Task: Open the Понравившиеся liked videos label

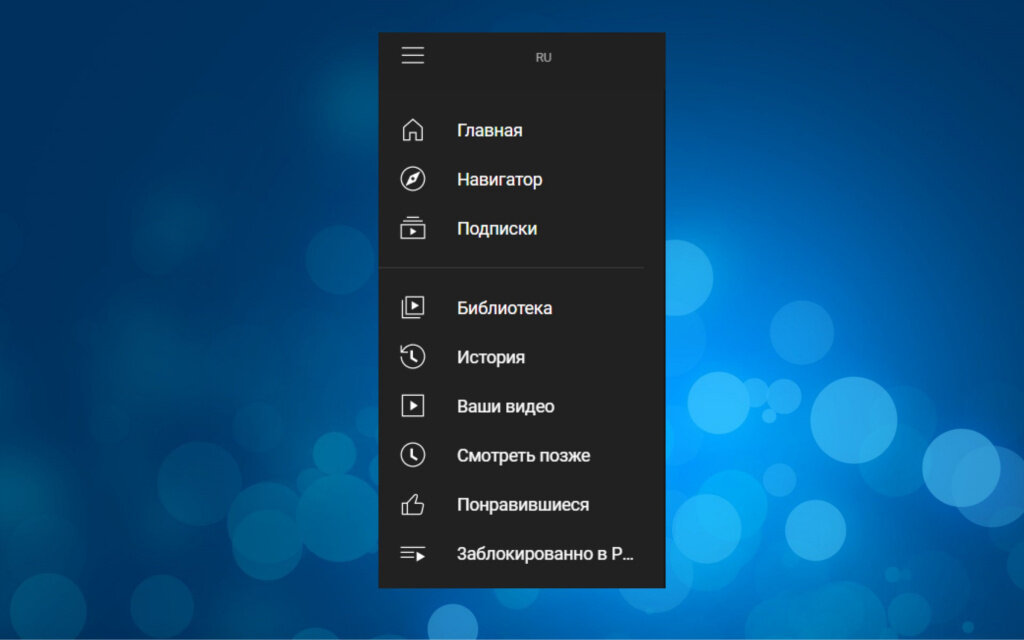Action: pos(523,505)
